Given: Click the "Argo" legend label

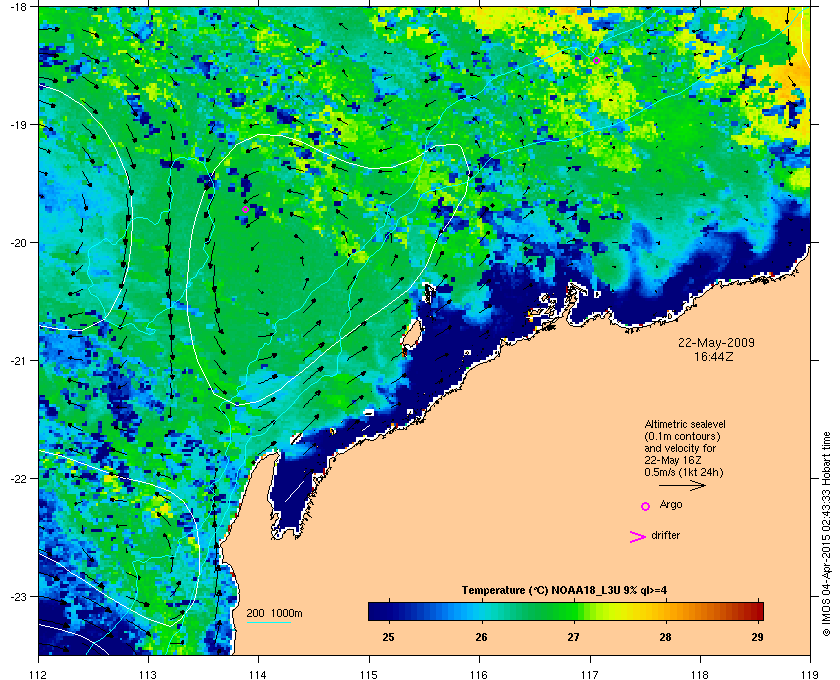Looking at the screenshot, I should [x=671, y=504].
